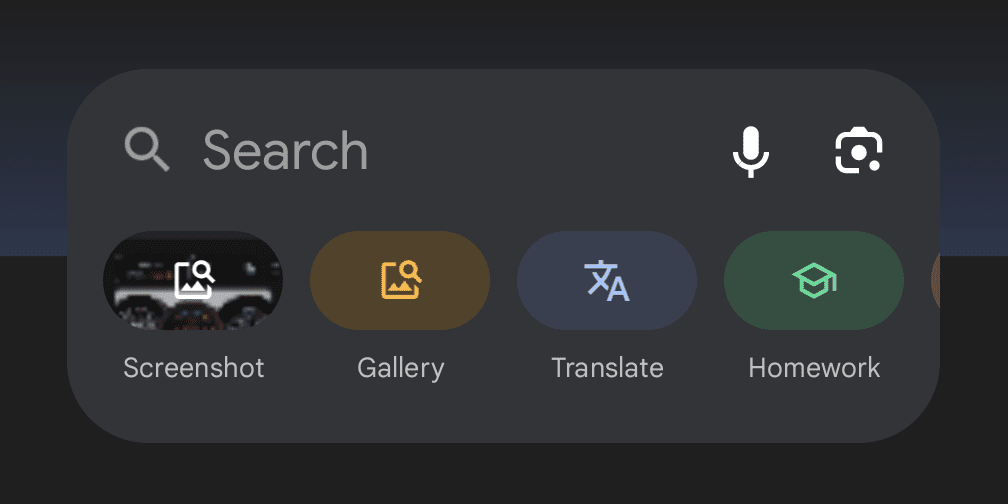Tap the partially visible chip after Homework
Viewport: 1008px width, 504px height.
tap(934, 281)
